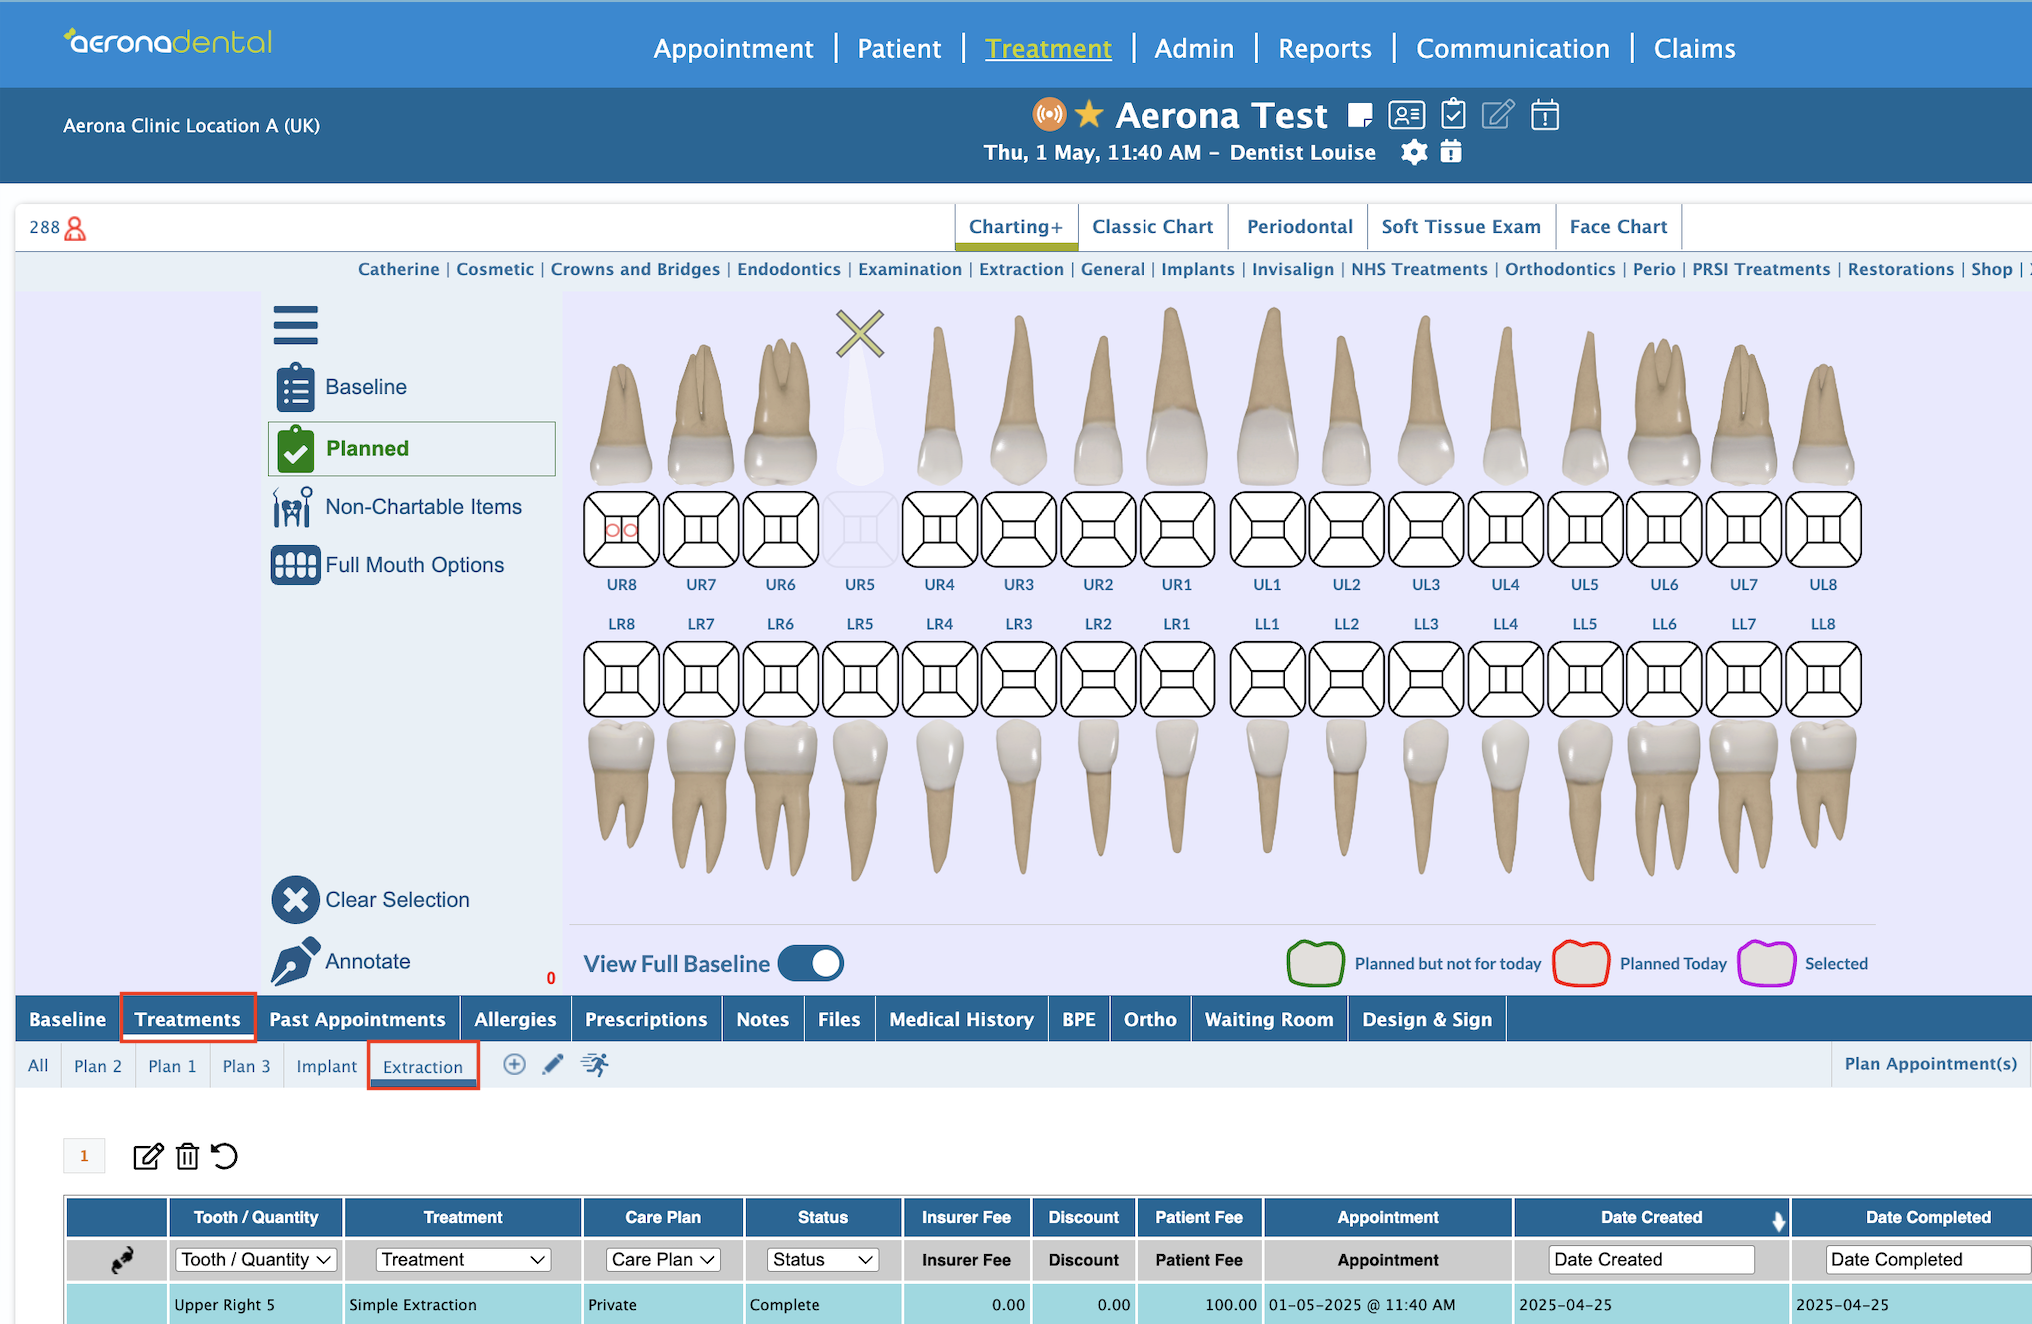The width and height of the screenshot is (2032, 1324).
Task: Click the Planned Today red legend swatch
Action: coord(1580,964)
